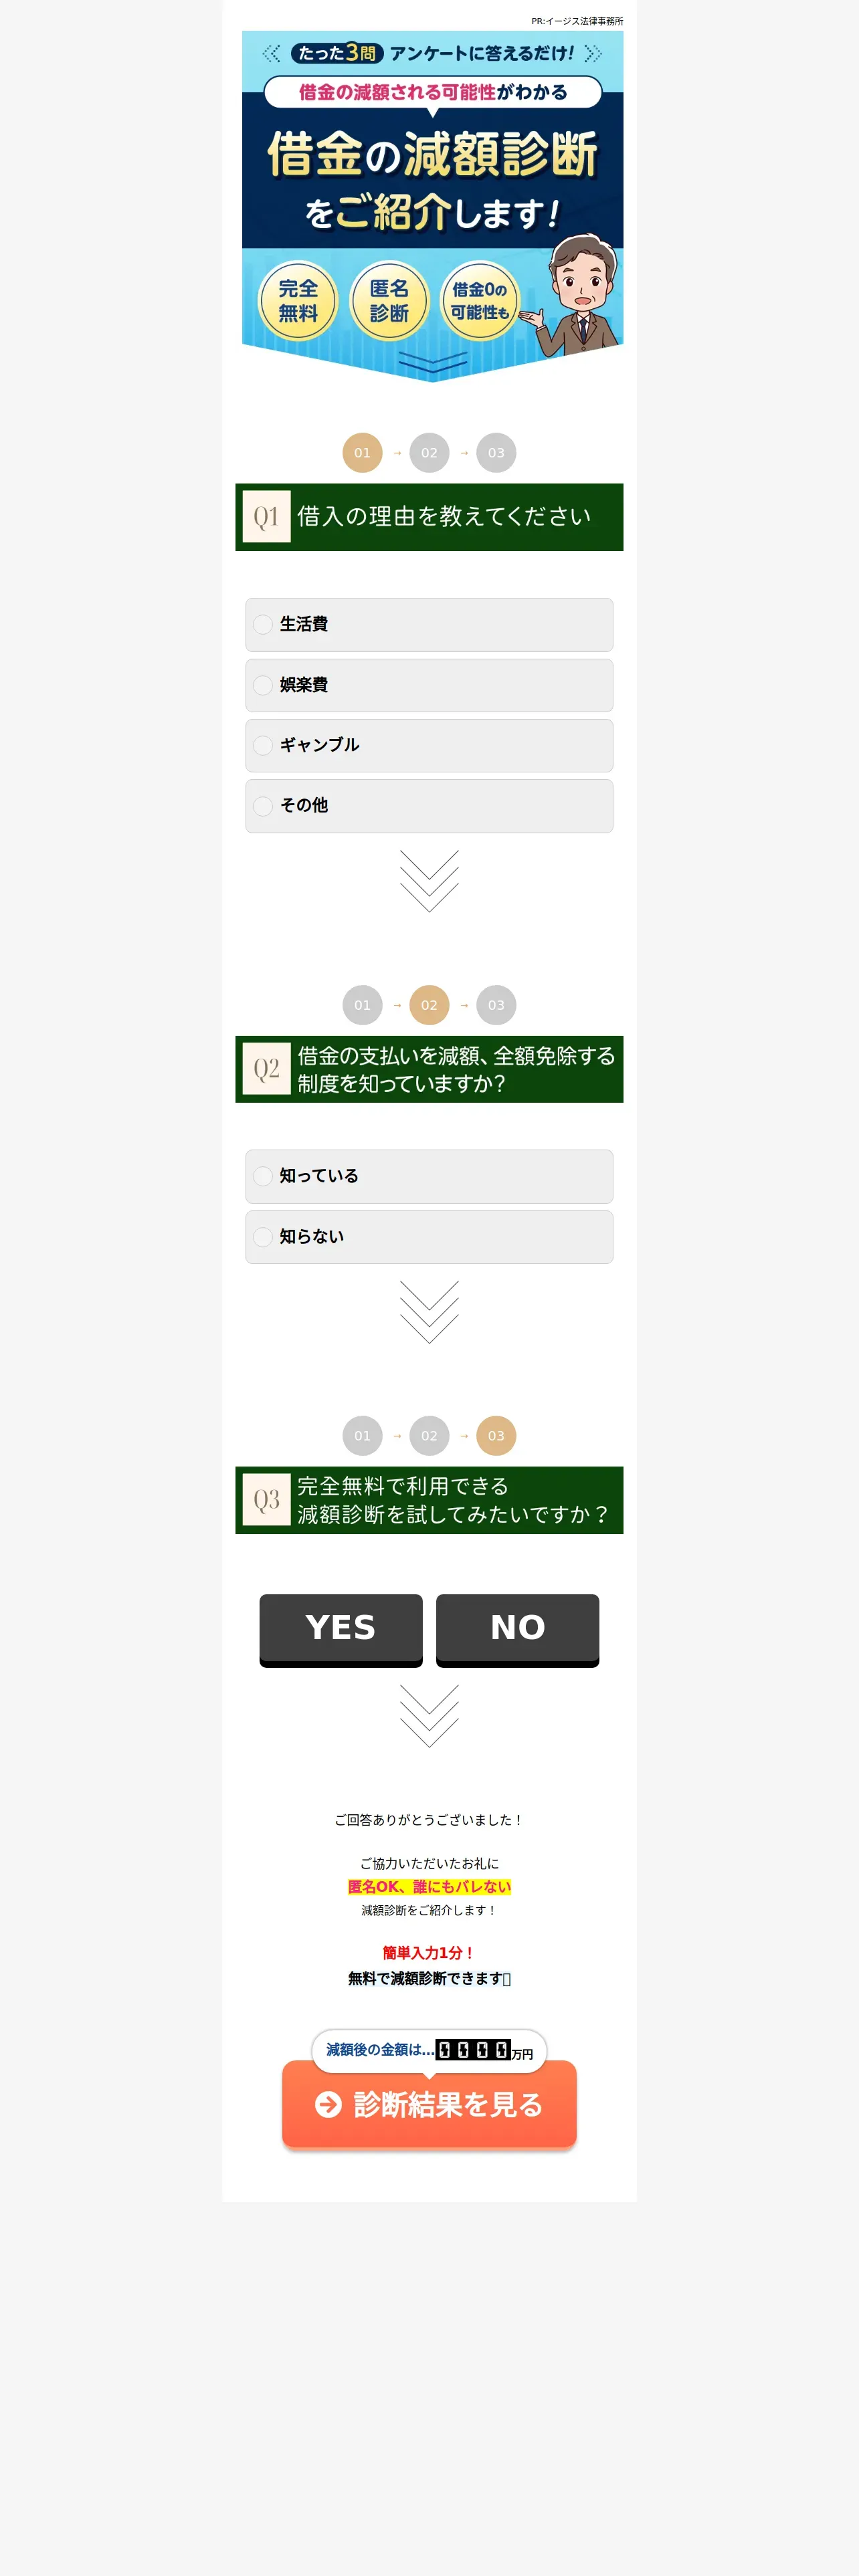Screen dimensions: 859x2576
Task: Click the NO button
Action: point(517,1630)
